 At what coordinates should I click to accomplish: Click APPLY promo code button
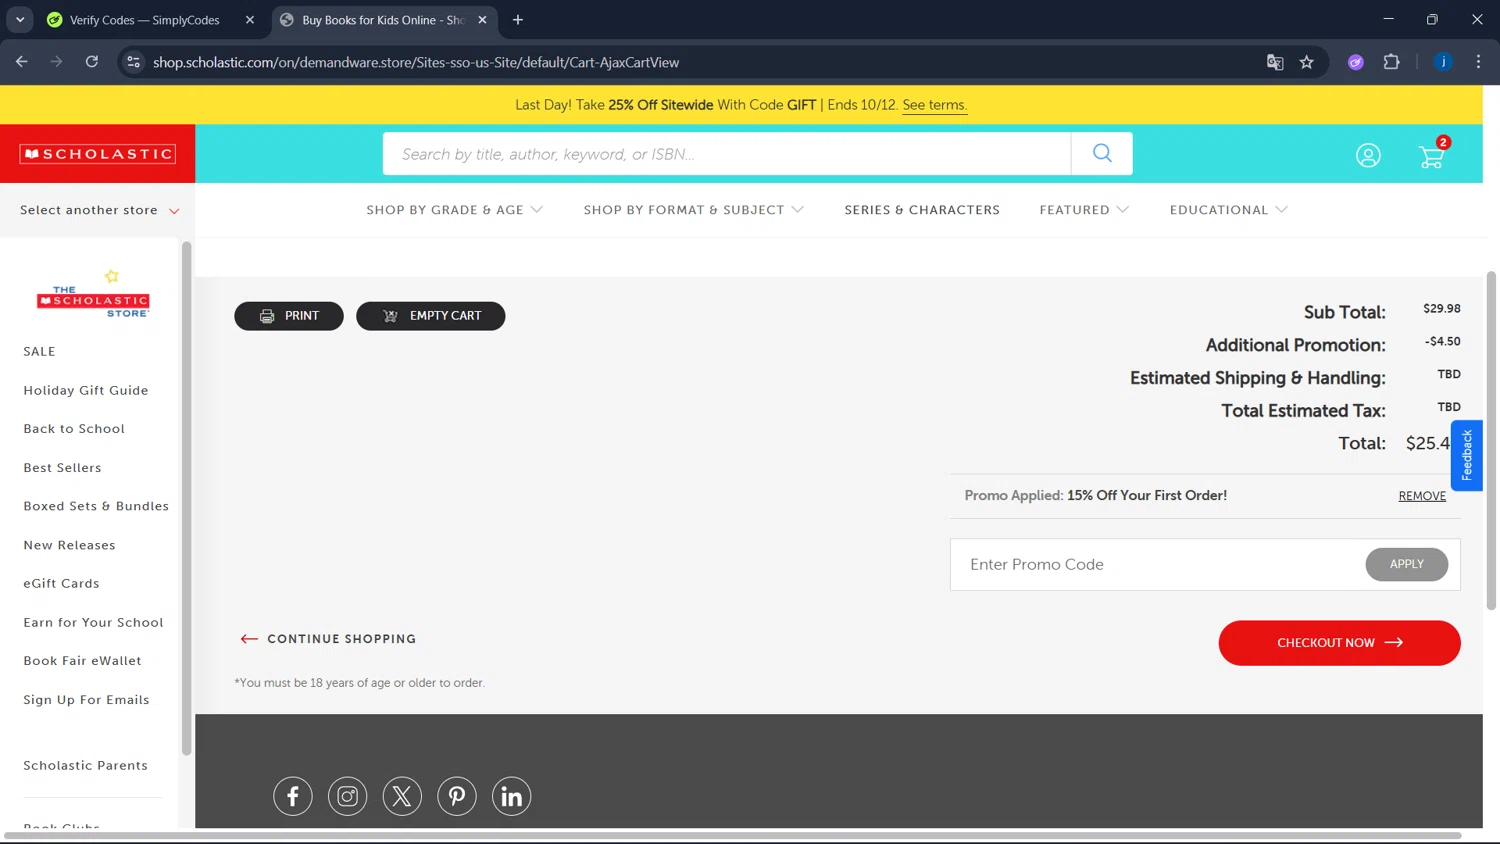[1407, 564]
